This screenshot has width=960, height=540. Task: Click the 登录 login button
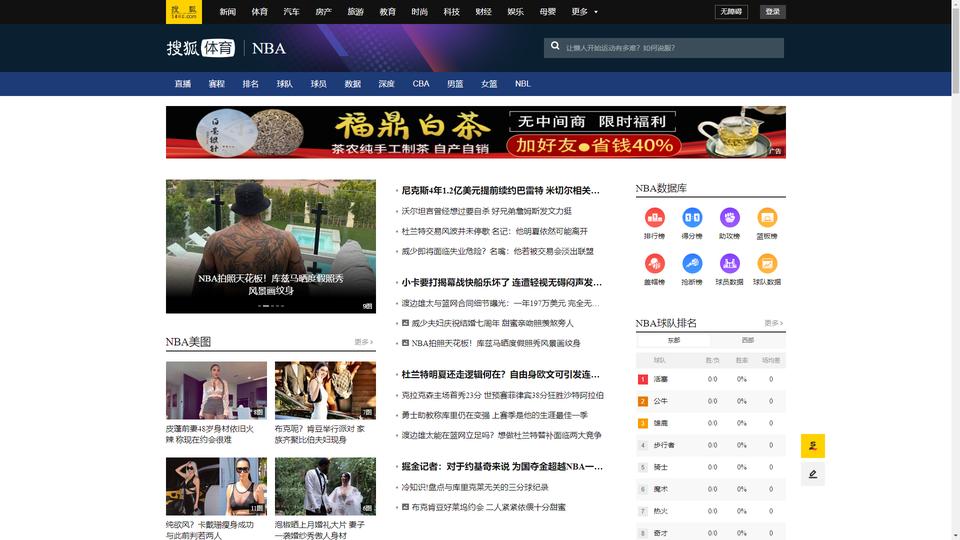coord(773,12)
